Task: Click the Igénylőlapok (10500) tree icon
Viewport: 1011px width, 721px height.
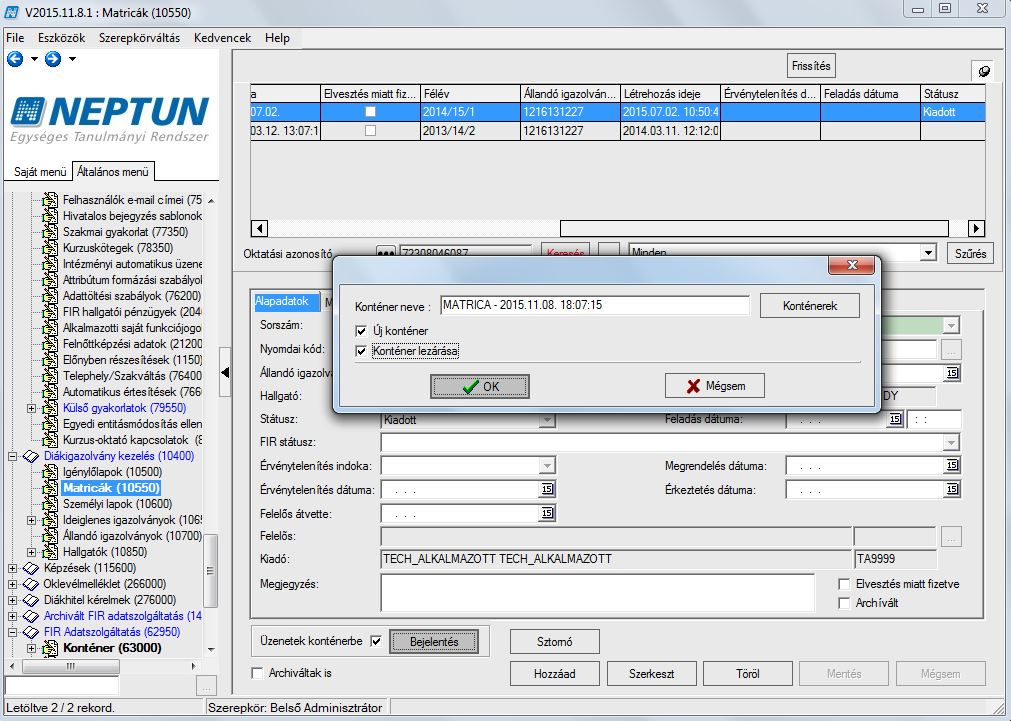Action: [x=50, y=472]
